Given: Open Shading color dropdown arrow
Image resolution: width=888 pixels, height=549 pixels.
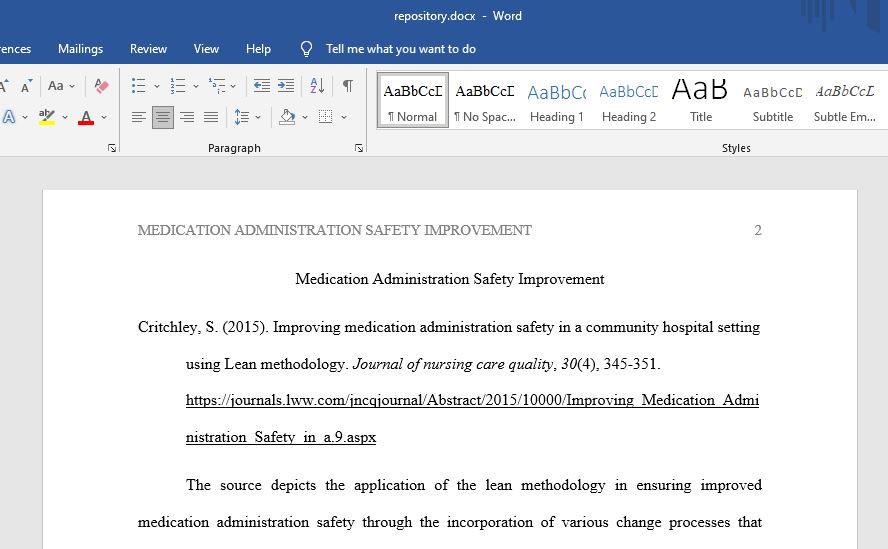Looking at the screenshot, I should click(305, 118).
